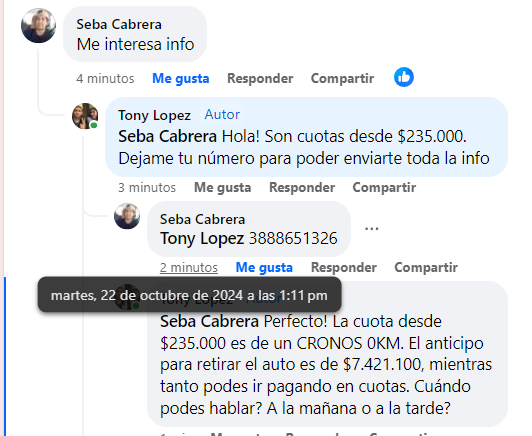
Task: Open the '3 minutos' timestamp link
Action: (x=147, y=187)
